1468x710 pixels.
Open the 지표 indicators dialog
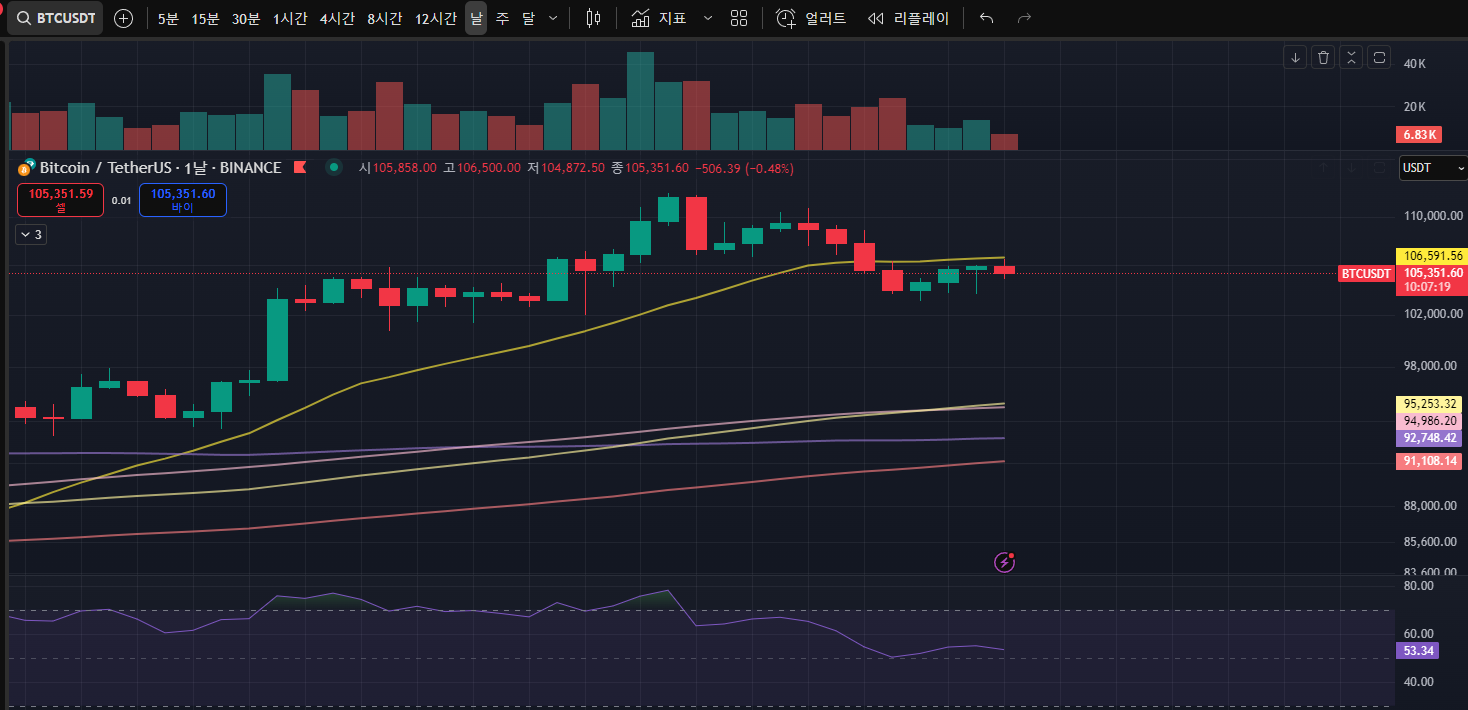coord(659,18)
